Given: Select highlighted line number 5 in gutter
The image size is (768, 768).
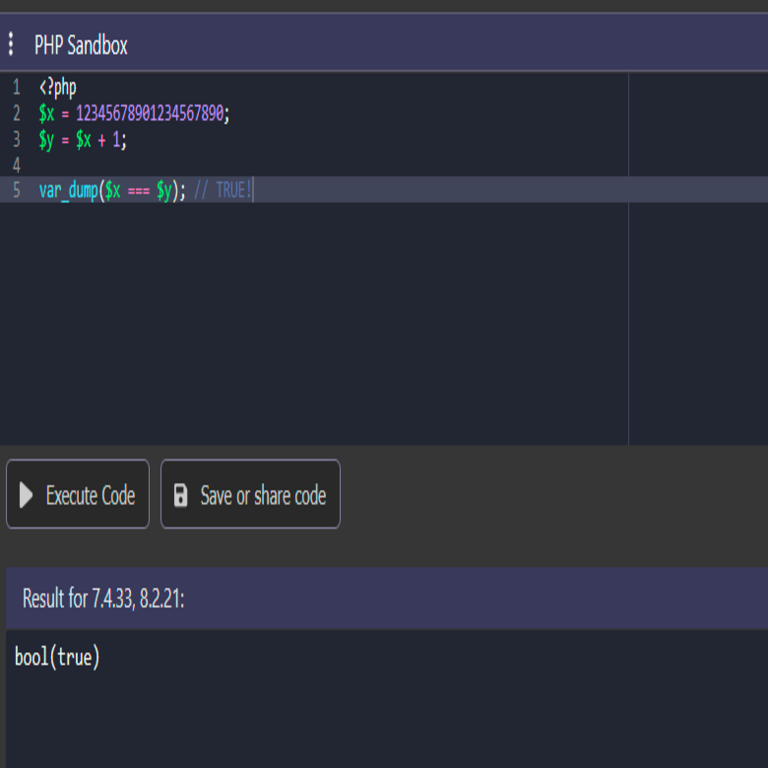Looking at the screenshot, I should click(16, 190).
